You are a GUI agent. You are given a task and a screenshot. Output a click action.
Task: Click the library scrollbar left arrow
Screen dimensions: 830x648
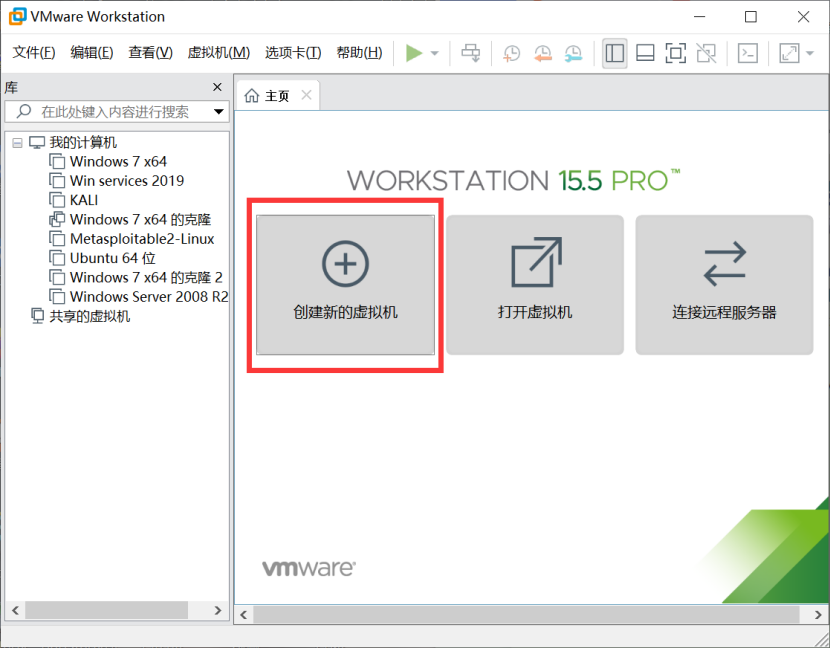click(x=15, y=610)
